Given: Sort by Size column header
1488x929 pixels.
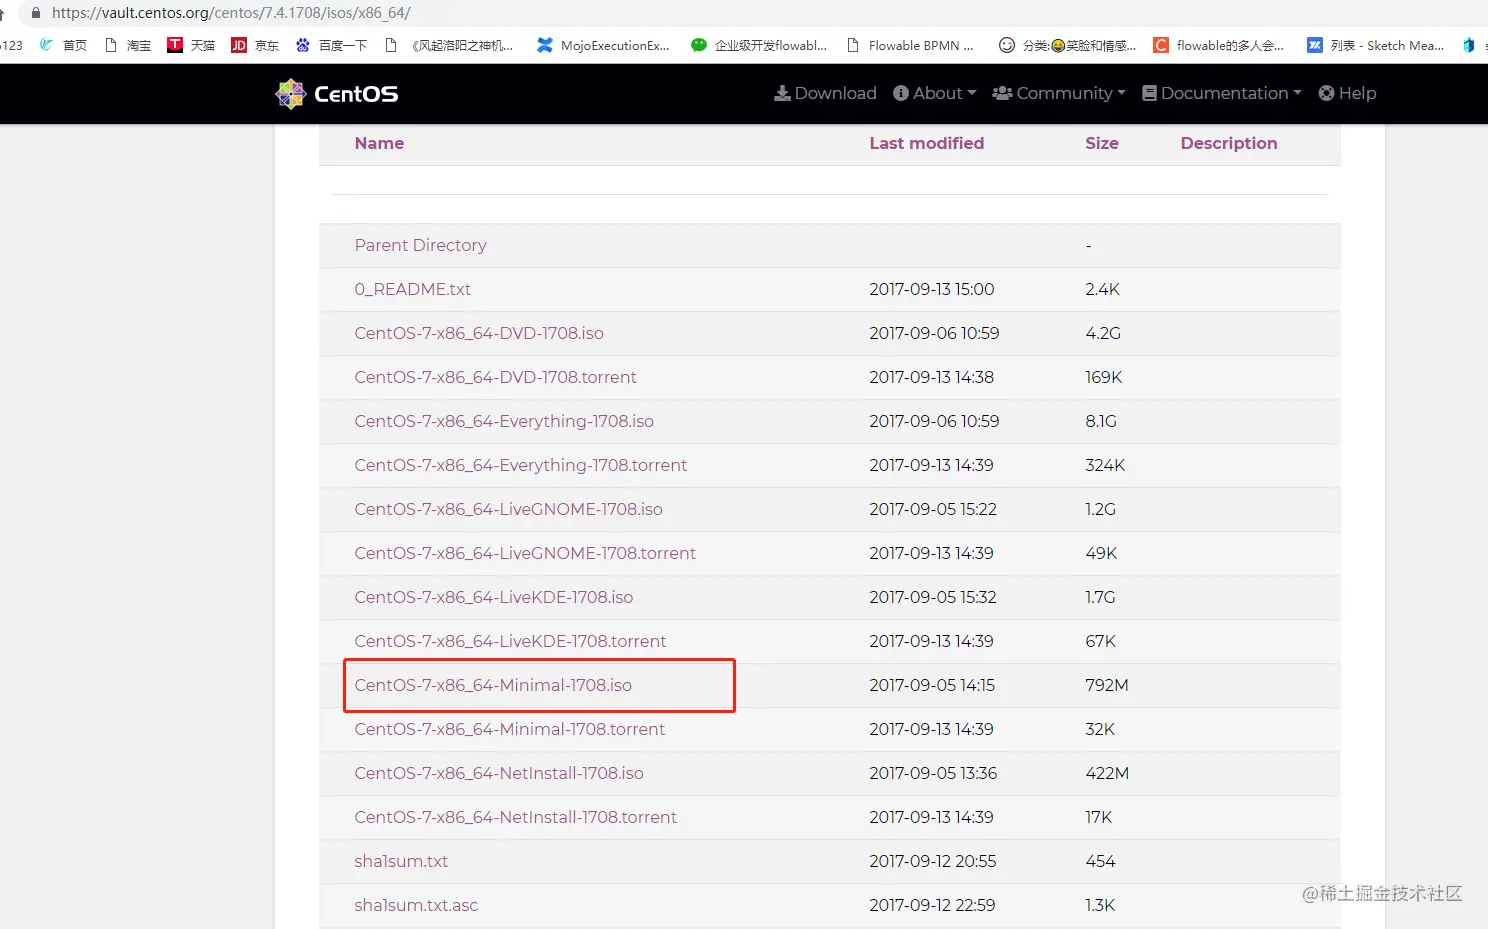Looking at the screenshot, I should tap(1102, 143).
